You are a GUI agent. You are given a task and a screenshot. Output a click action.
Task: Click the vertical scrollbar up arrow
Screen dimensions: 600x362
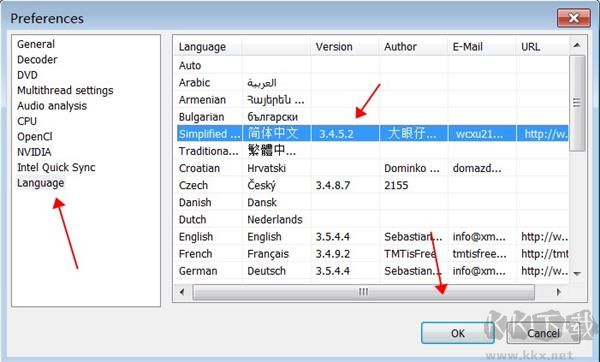(x=577, y=46)
